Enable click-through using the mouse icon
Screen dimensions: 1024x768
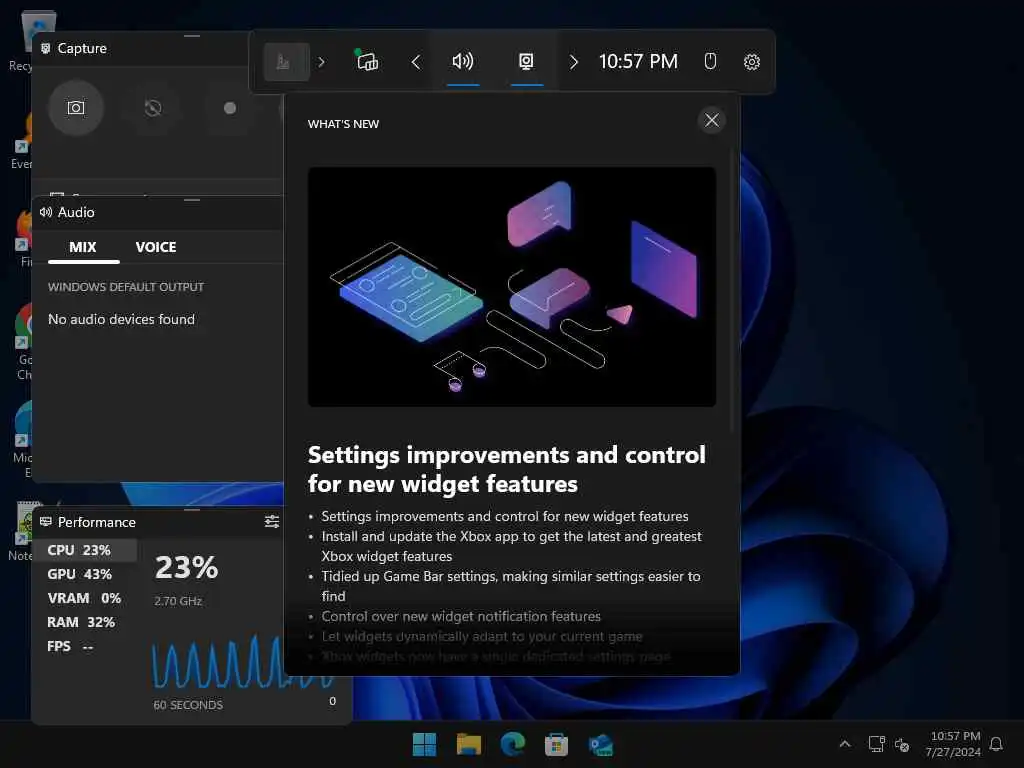711,61
